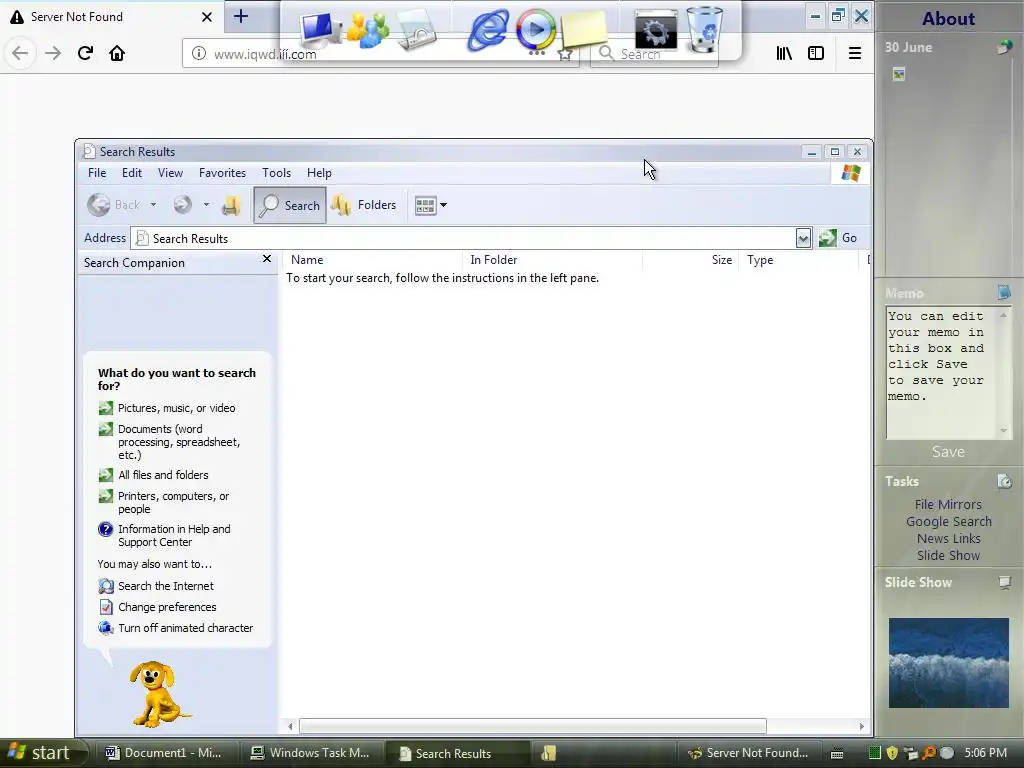Open the Tools menu
This screenshot has height=768, width=1024.
tap(276, 173)
